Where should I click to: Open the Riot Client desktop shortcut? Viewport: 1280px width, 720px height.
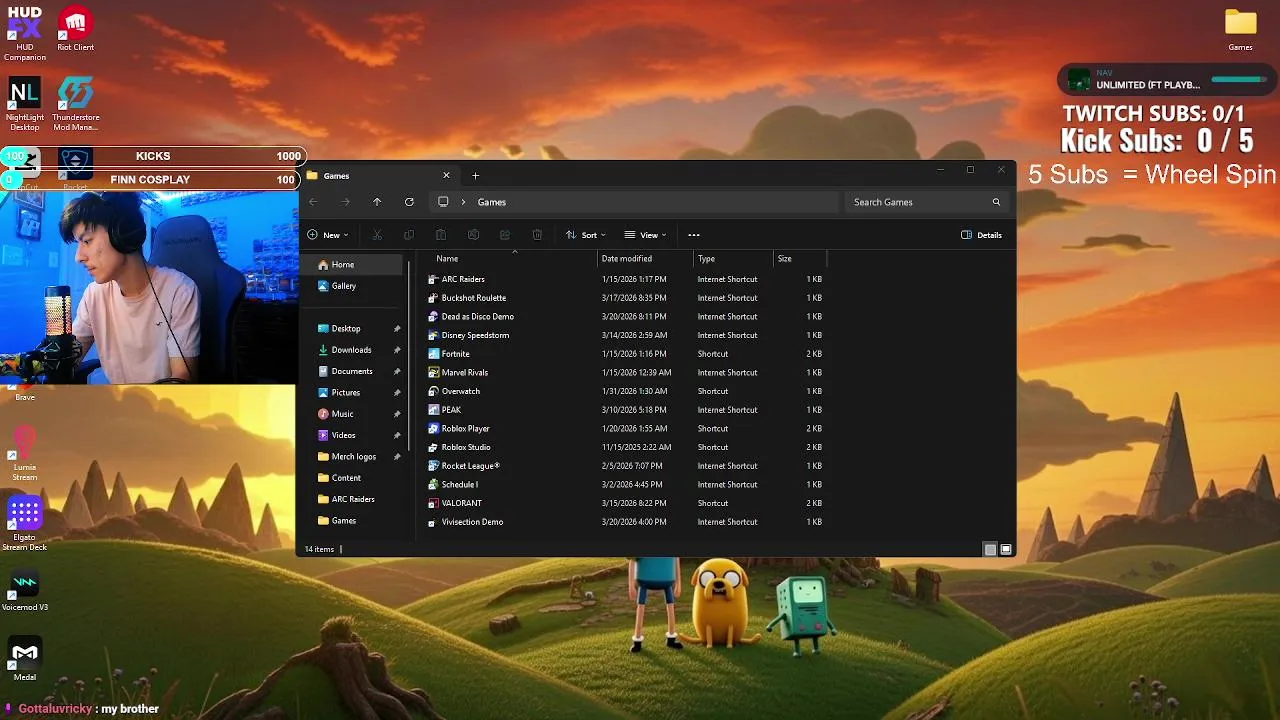point(75,29)
